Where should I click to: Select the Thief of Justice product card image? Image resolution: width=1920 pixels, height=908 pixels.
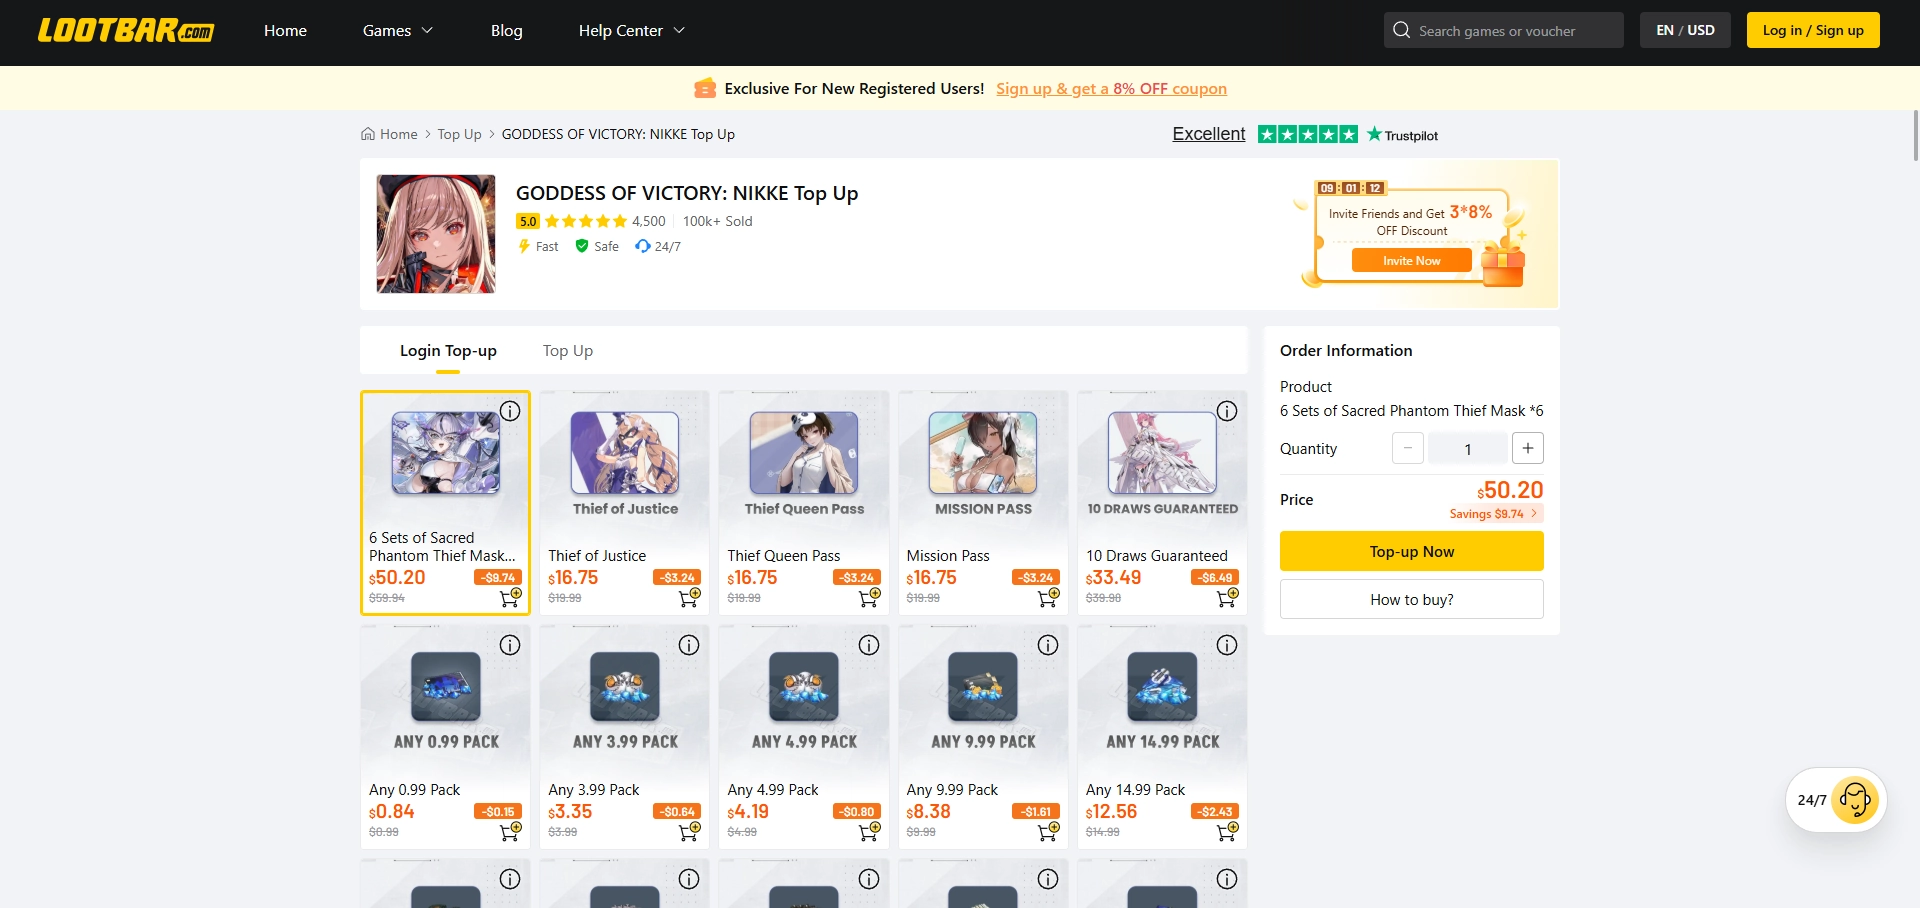click(625, 453)
